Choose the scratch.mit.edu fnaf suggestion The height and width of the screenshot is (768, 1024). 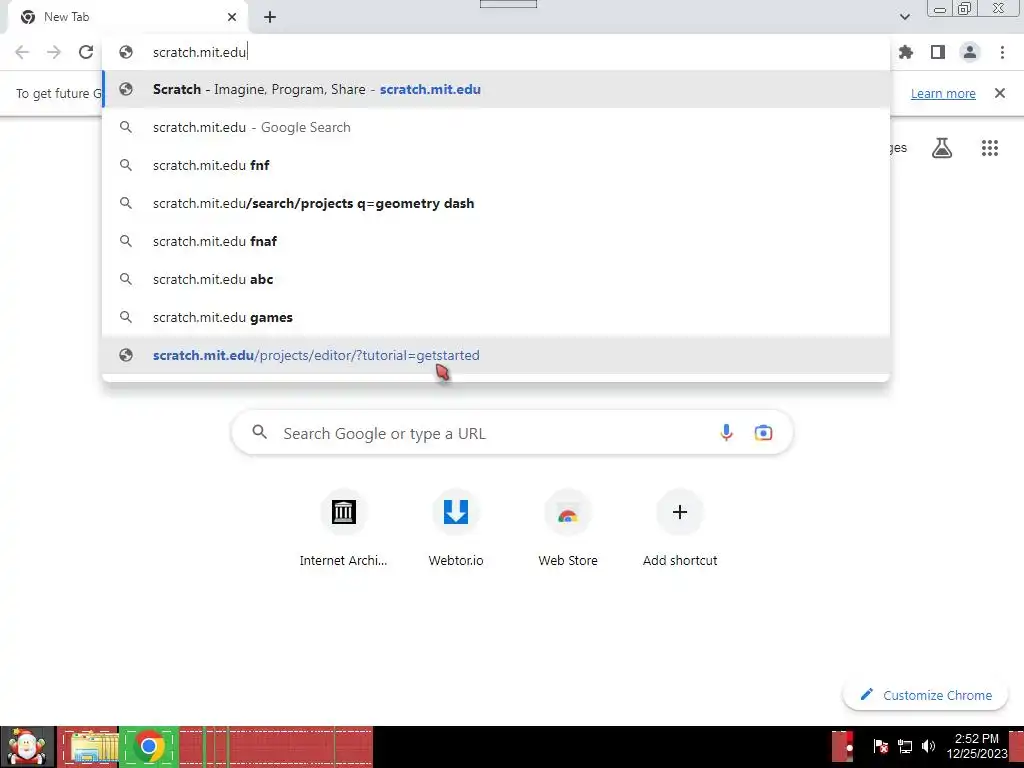[496, 241]
